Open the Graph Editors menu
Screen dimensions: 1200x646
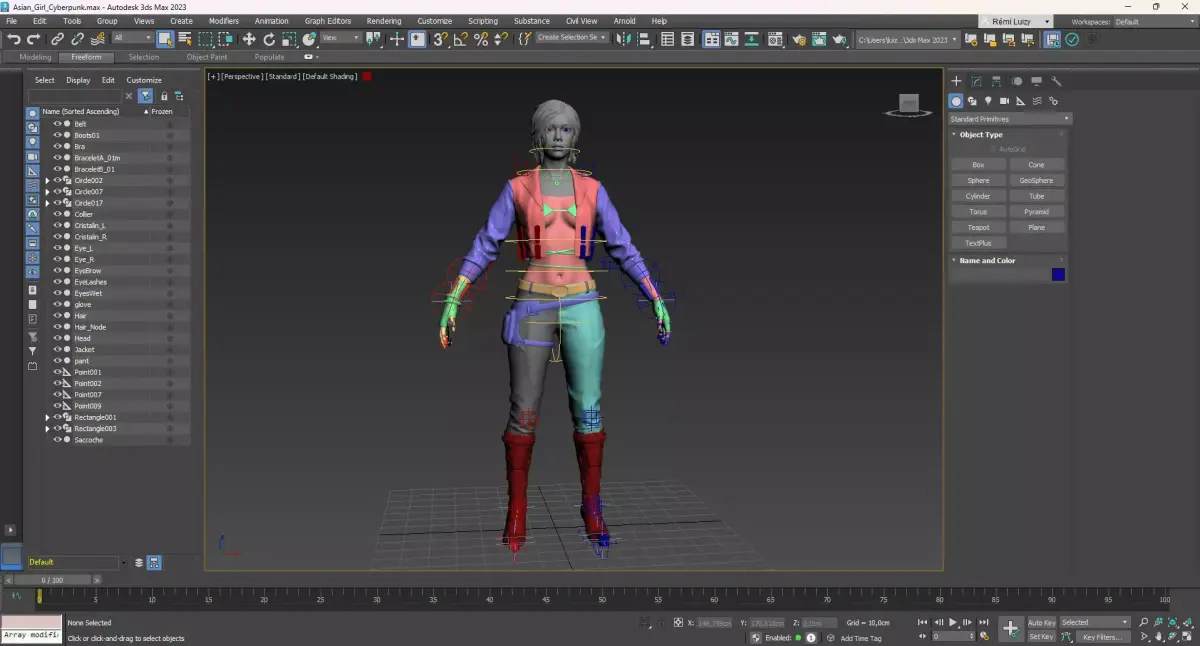tap(328, 21)
